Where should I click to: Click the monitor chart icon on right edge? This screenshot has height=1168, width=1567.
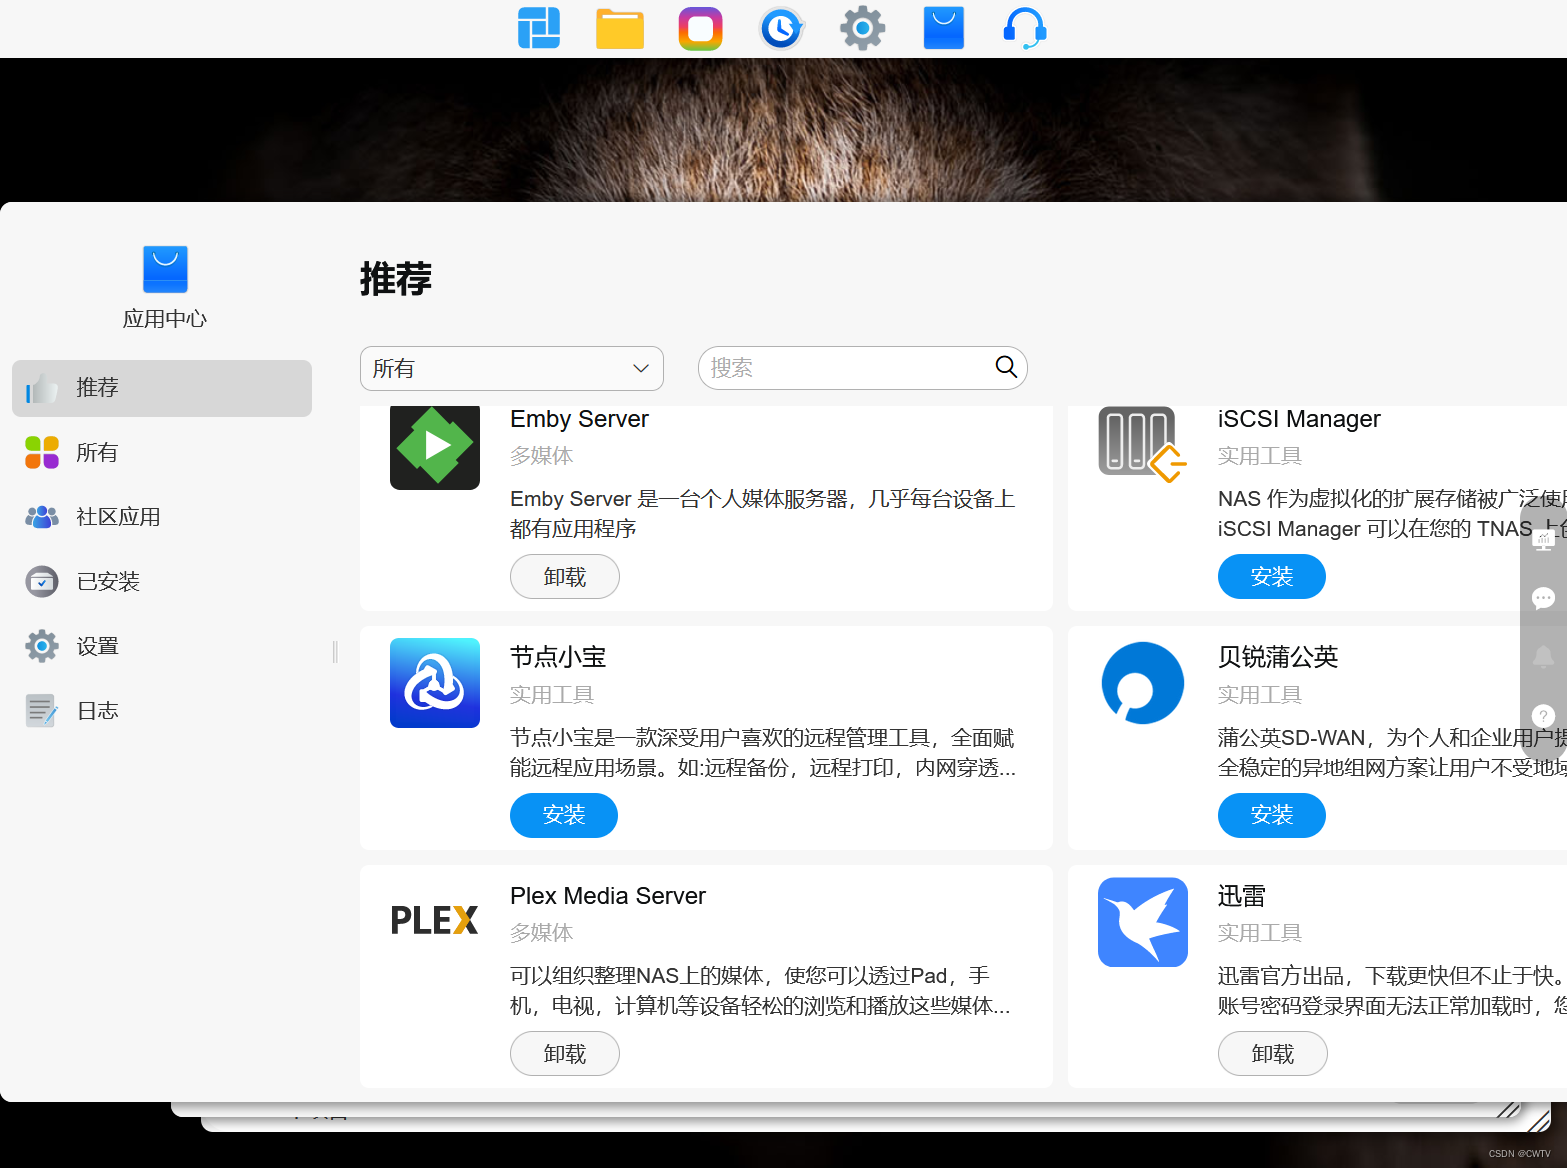pos(1544,540)
